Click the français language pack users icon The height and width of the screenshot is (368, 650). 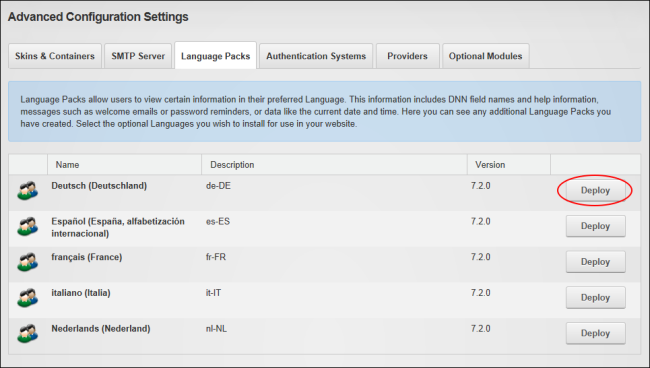pos(27,262)
